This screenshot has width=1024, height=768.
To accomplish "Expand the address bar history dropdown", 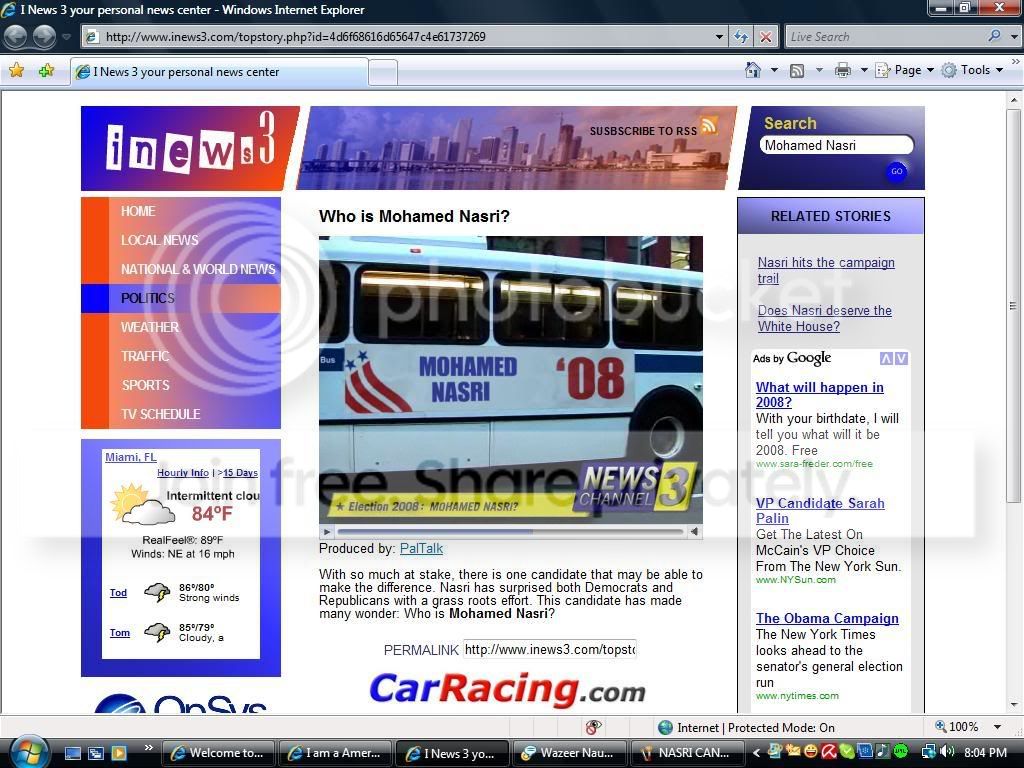I will click(719, 37).
